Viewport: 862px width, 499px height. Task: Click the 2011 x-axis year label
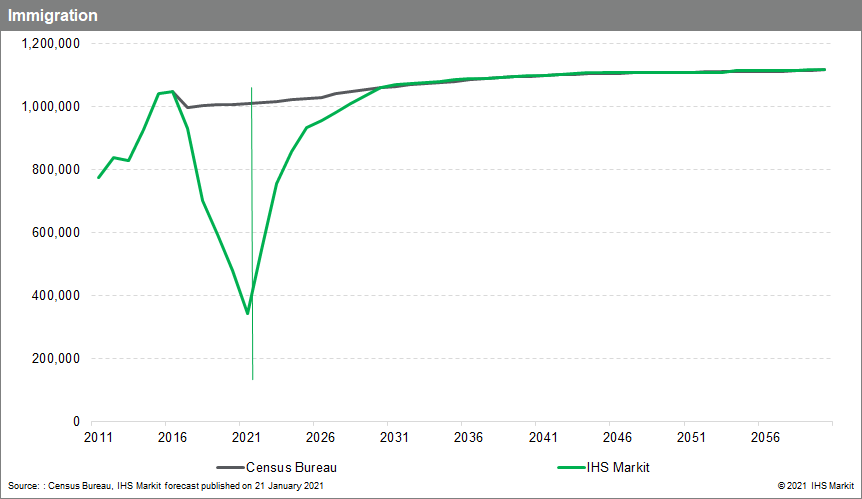98,438
